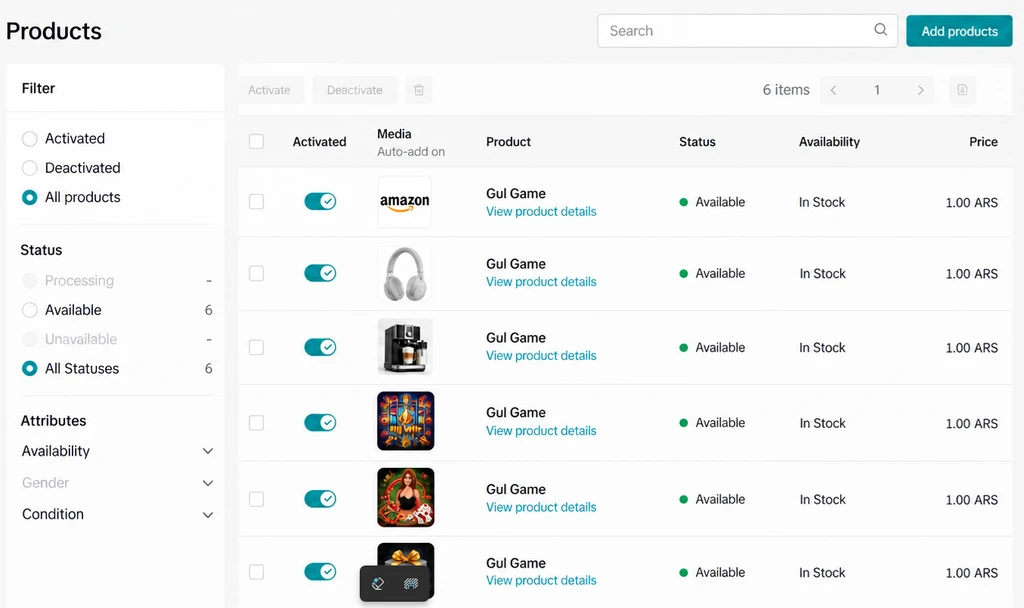Viewport: 1024px width, 608px height.
Task: Open View product details in the Amazon logo row
Action: click(x=541, y=212)
